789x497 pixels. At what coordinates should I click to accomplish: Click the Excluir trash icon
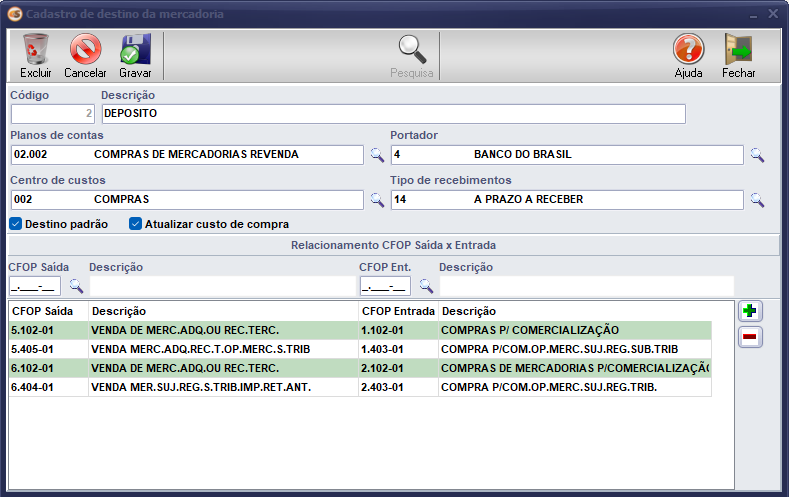tap(35, 50)
